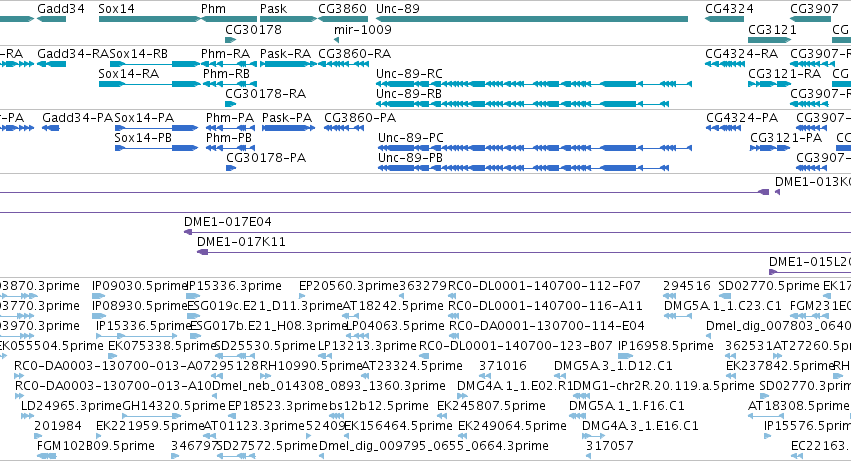
Task: Select the Unc-89-RC transcript label
Action: pyautogui.click(x=409, y=73)
